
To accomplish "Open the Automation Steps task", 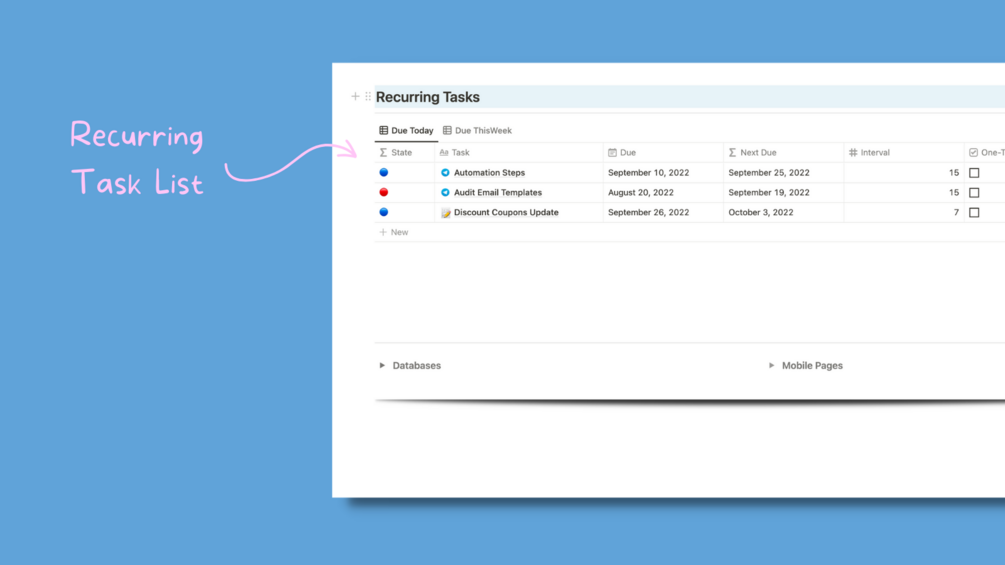I will 489,173.
